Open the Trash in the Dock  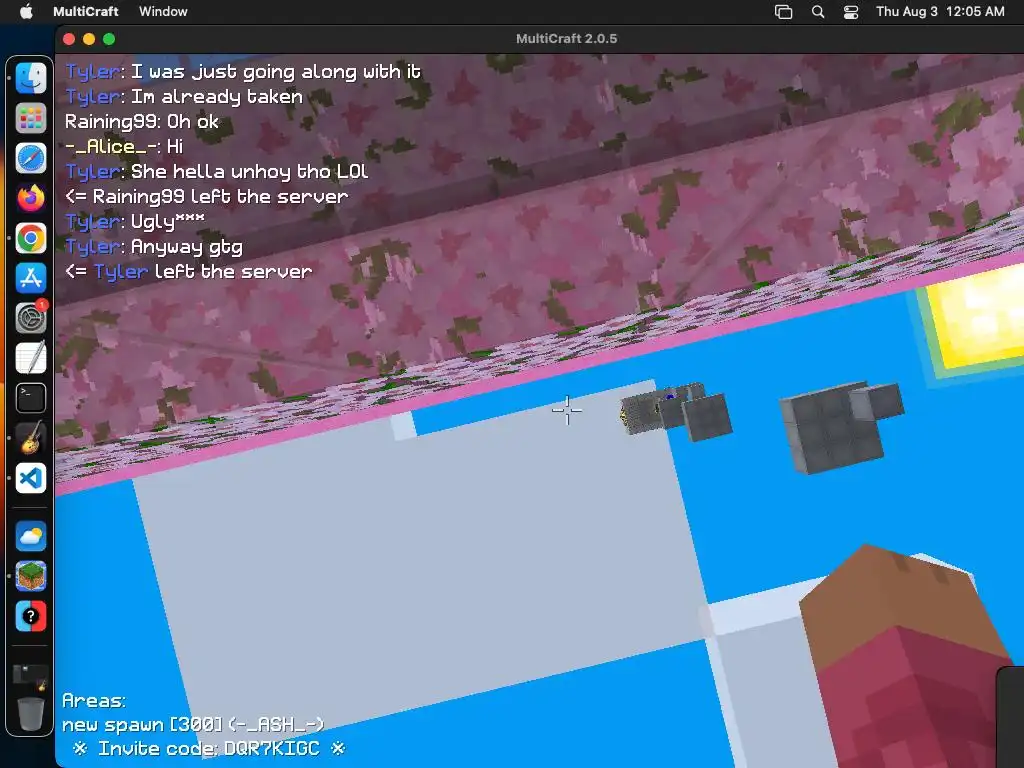point(31,714)
